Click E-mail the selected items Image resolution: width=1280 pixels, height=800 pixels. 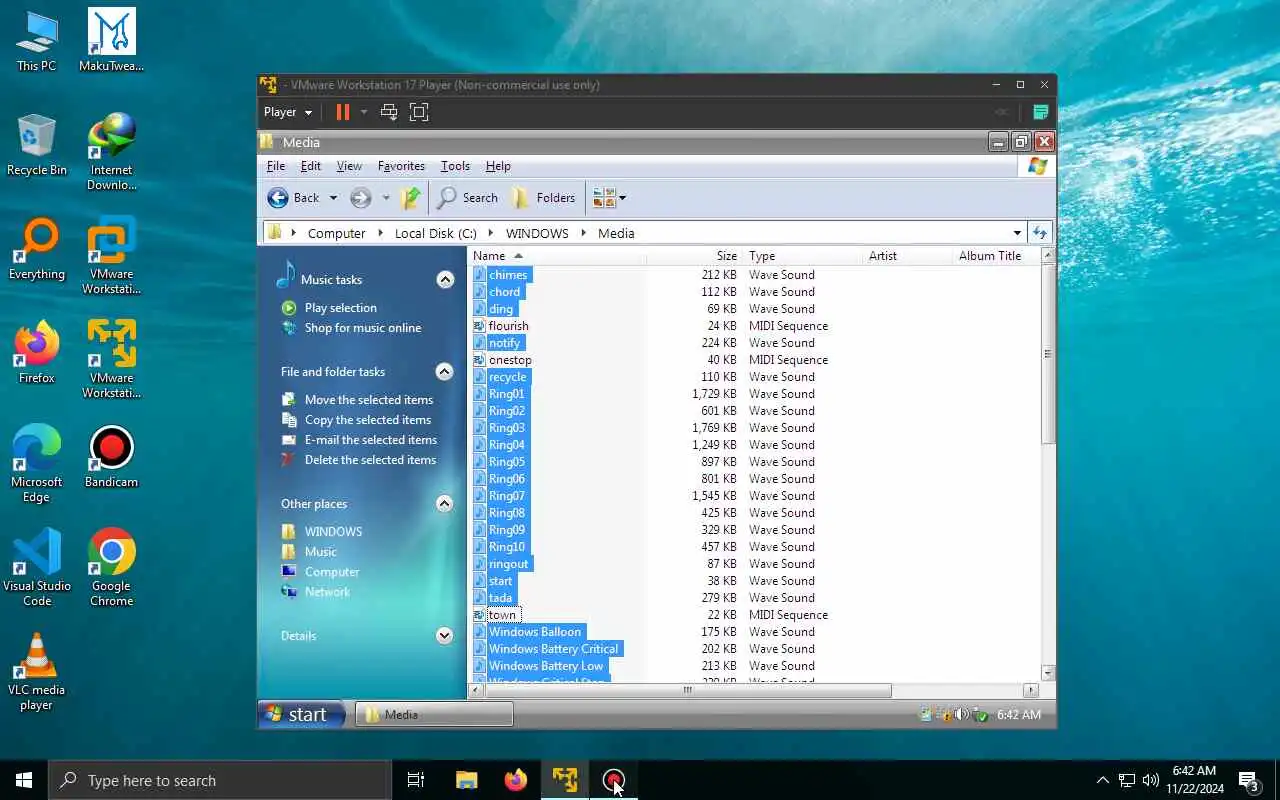(x=371, y=440)
